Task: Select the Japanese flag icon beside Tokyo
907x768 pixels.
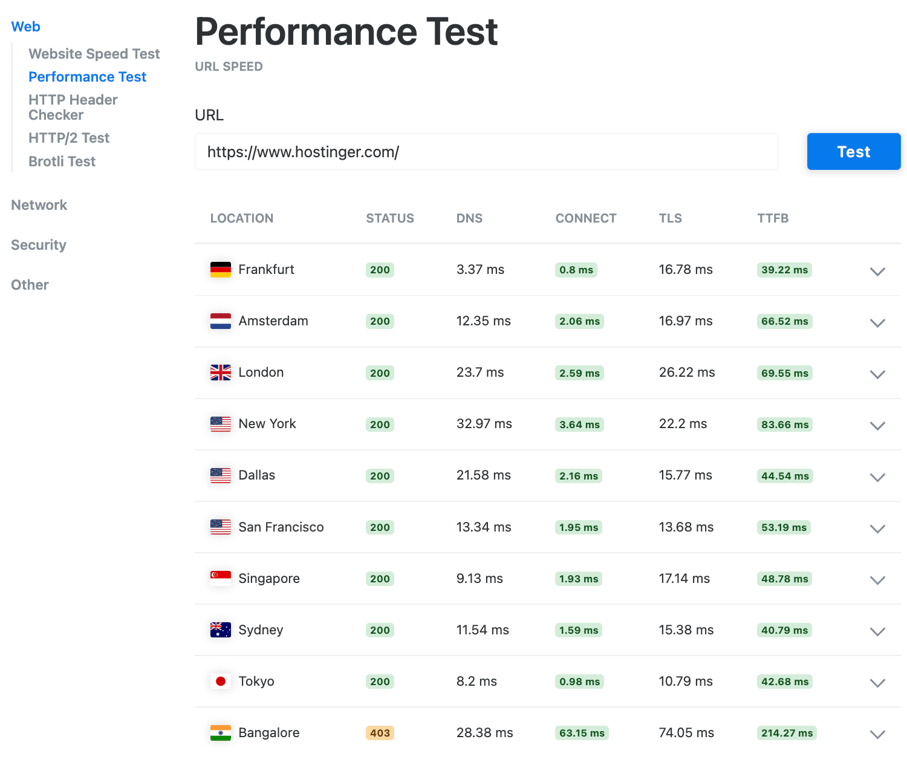Action: (x=220, y=681)
